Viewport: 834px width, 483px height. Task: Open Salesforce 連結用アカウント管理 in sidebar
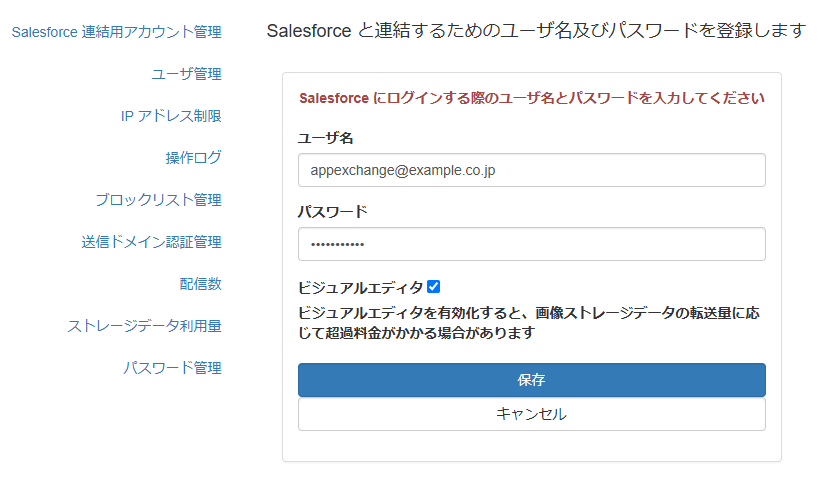tap(116, 32)
